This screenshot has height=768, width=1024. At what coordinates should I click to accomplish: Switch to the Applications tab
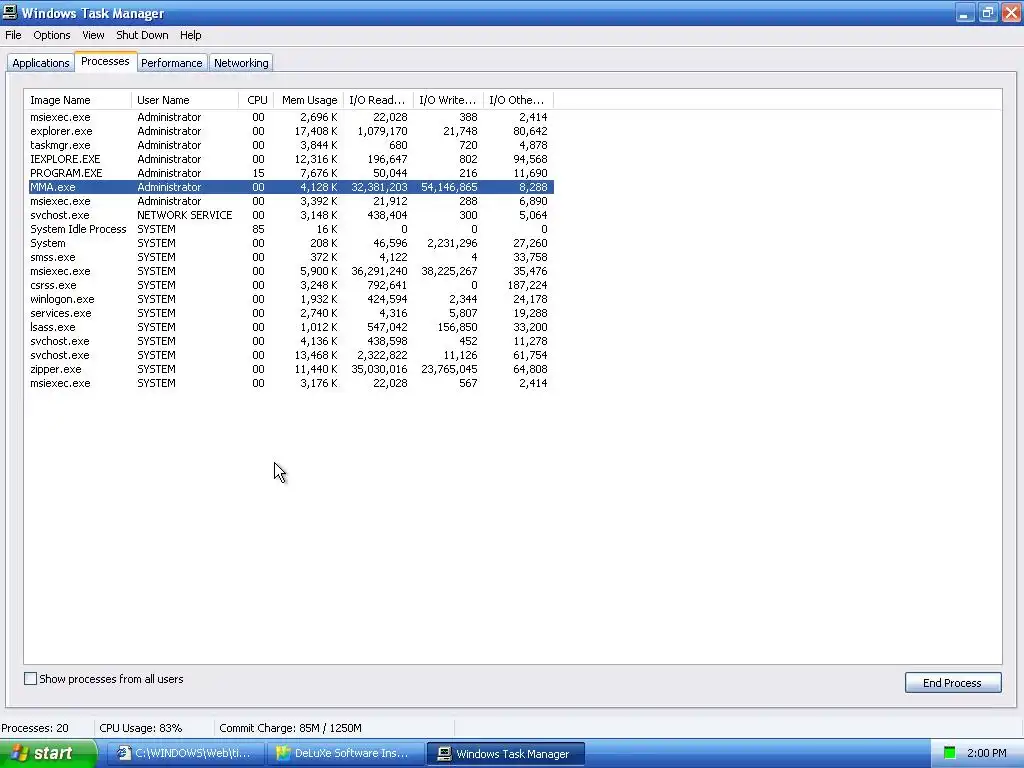pos(40,63)
